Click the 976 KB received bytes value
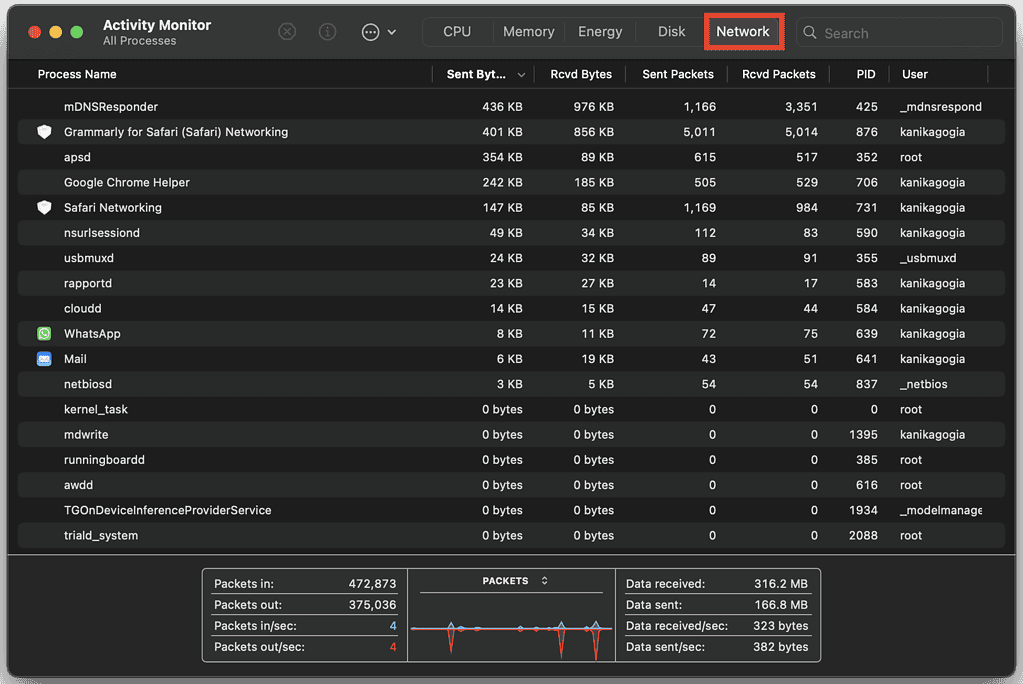The image size is (1023, 684). tap(594, 106)
